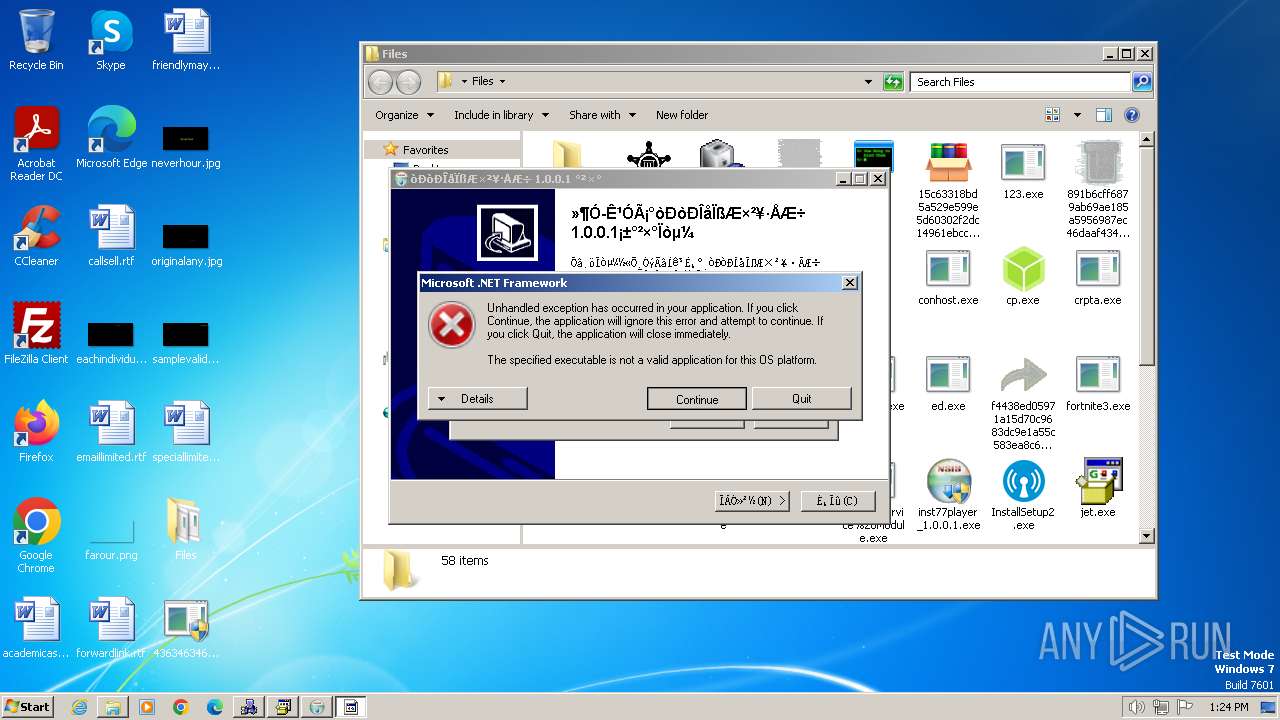Select Favorites in the navigation pane

tap(425, 150)
